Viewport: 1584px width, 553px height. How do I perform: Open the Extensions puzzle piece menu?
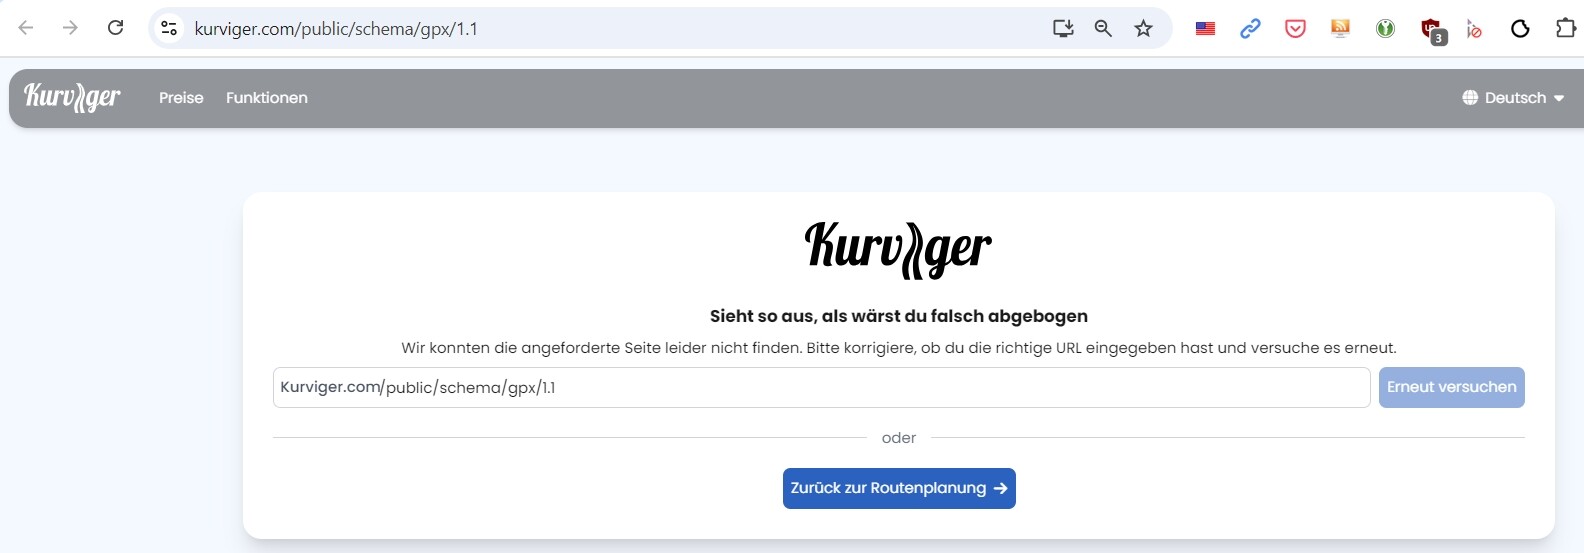(1566, 28)
